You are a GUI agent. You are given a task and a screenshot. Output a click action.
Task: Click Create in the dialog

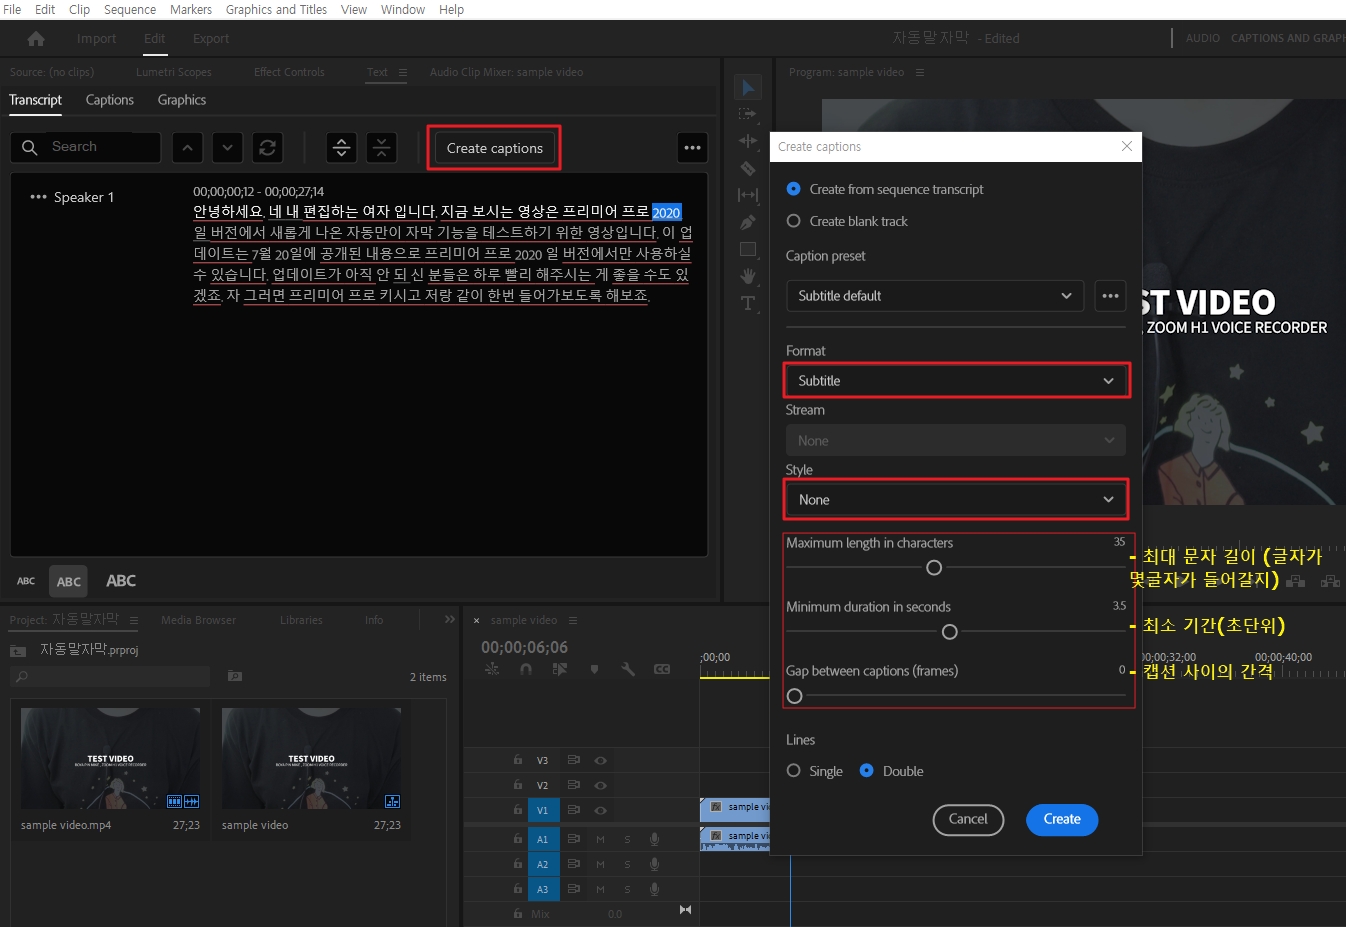click(x=1062, y=819)
